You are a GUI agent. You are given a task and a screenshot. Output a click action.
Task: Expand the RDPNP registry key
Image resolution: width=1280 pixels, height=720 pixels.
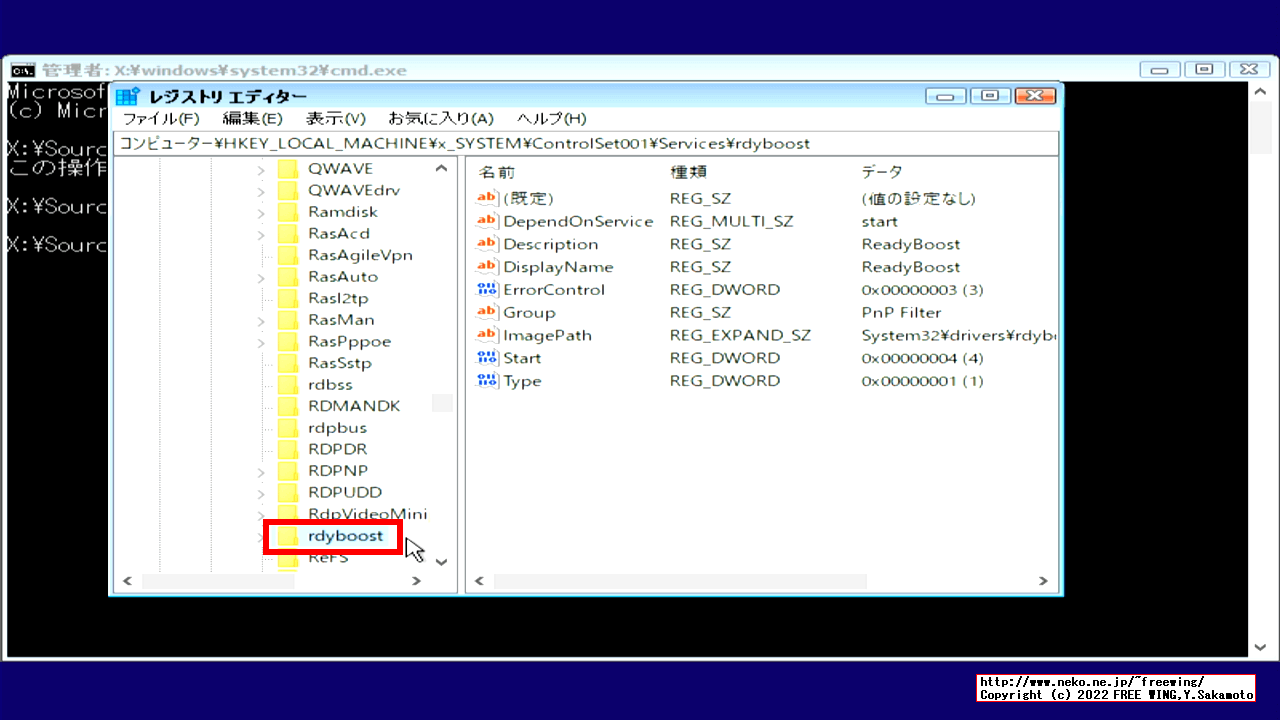(x=260, y=470)
